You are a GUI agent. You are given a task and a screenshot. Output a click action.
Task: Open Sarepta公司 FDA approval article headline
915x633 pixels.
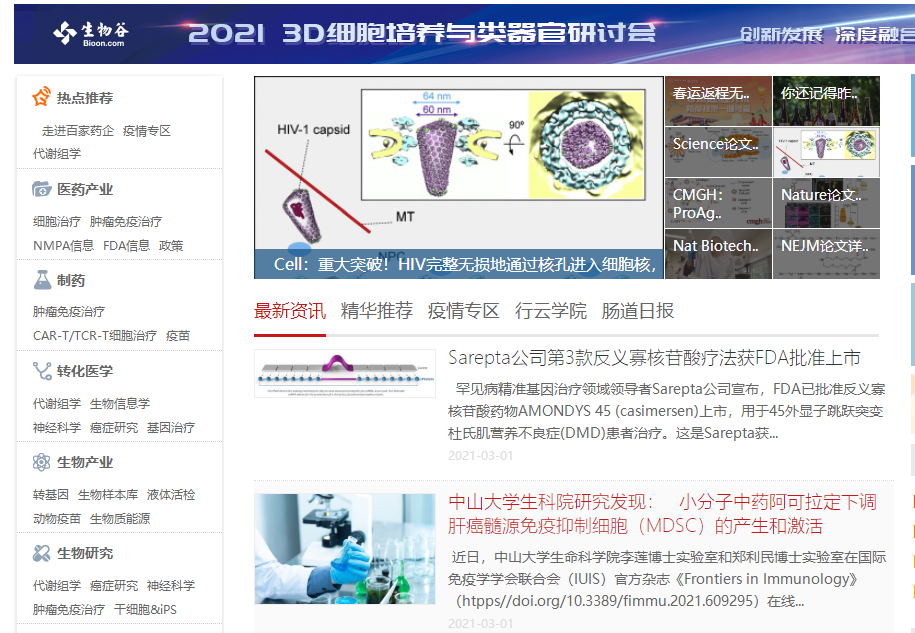point(654,358)
